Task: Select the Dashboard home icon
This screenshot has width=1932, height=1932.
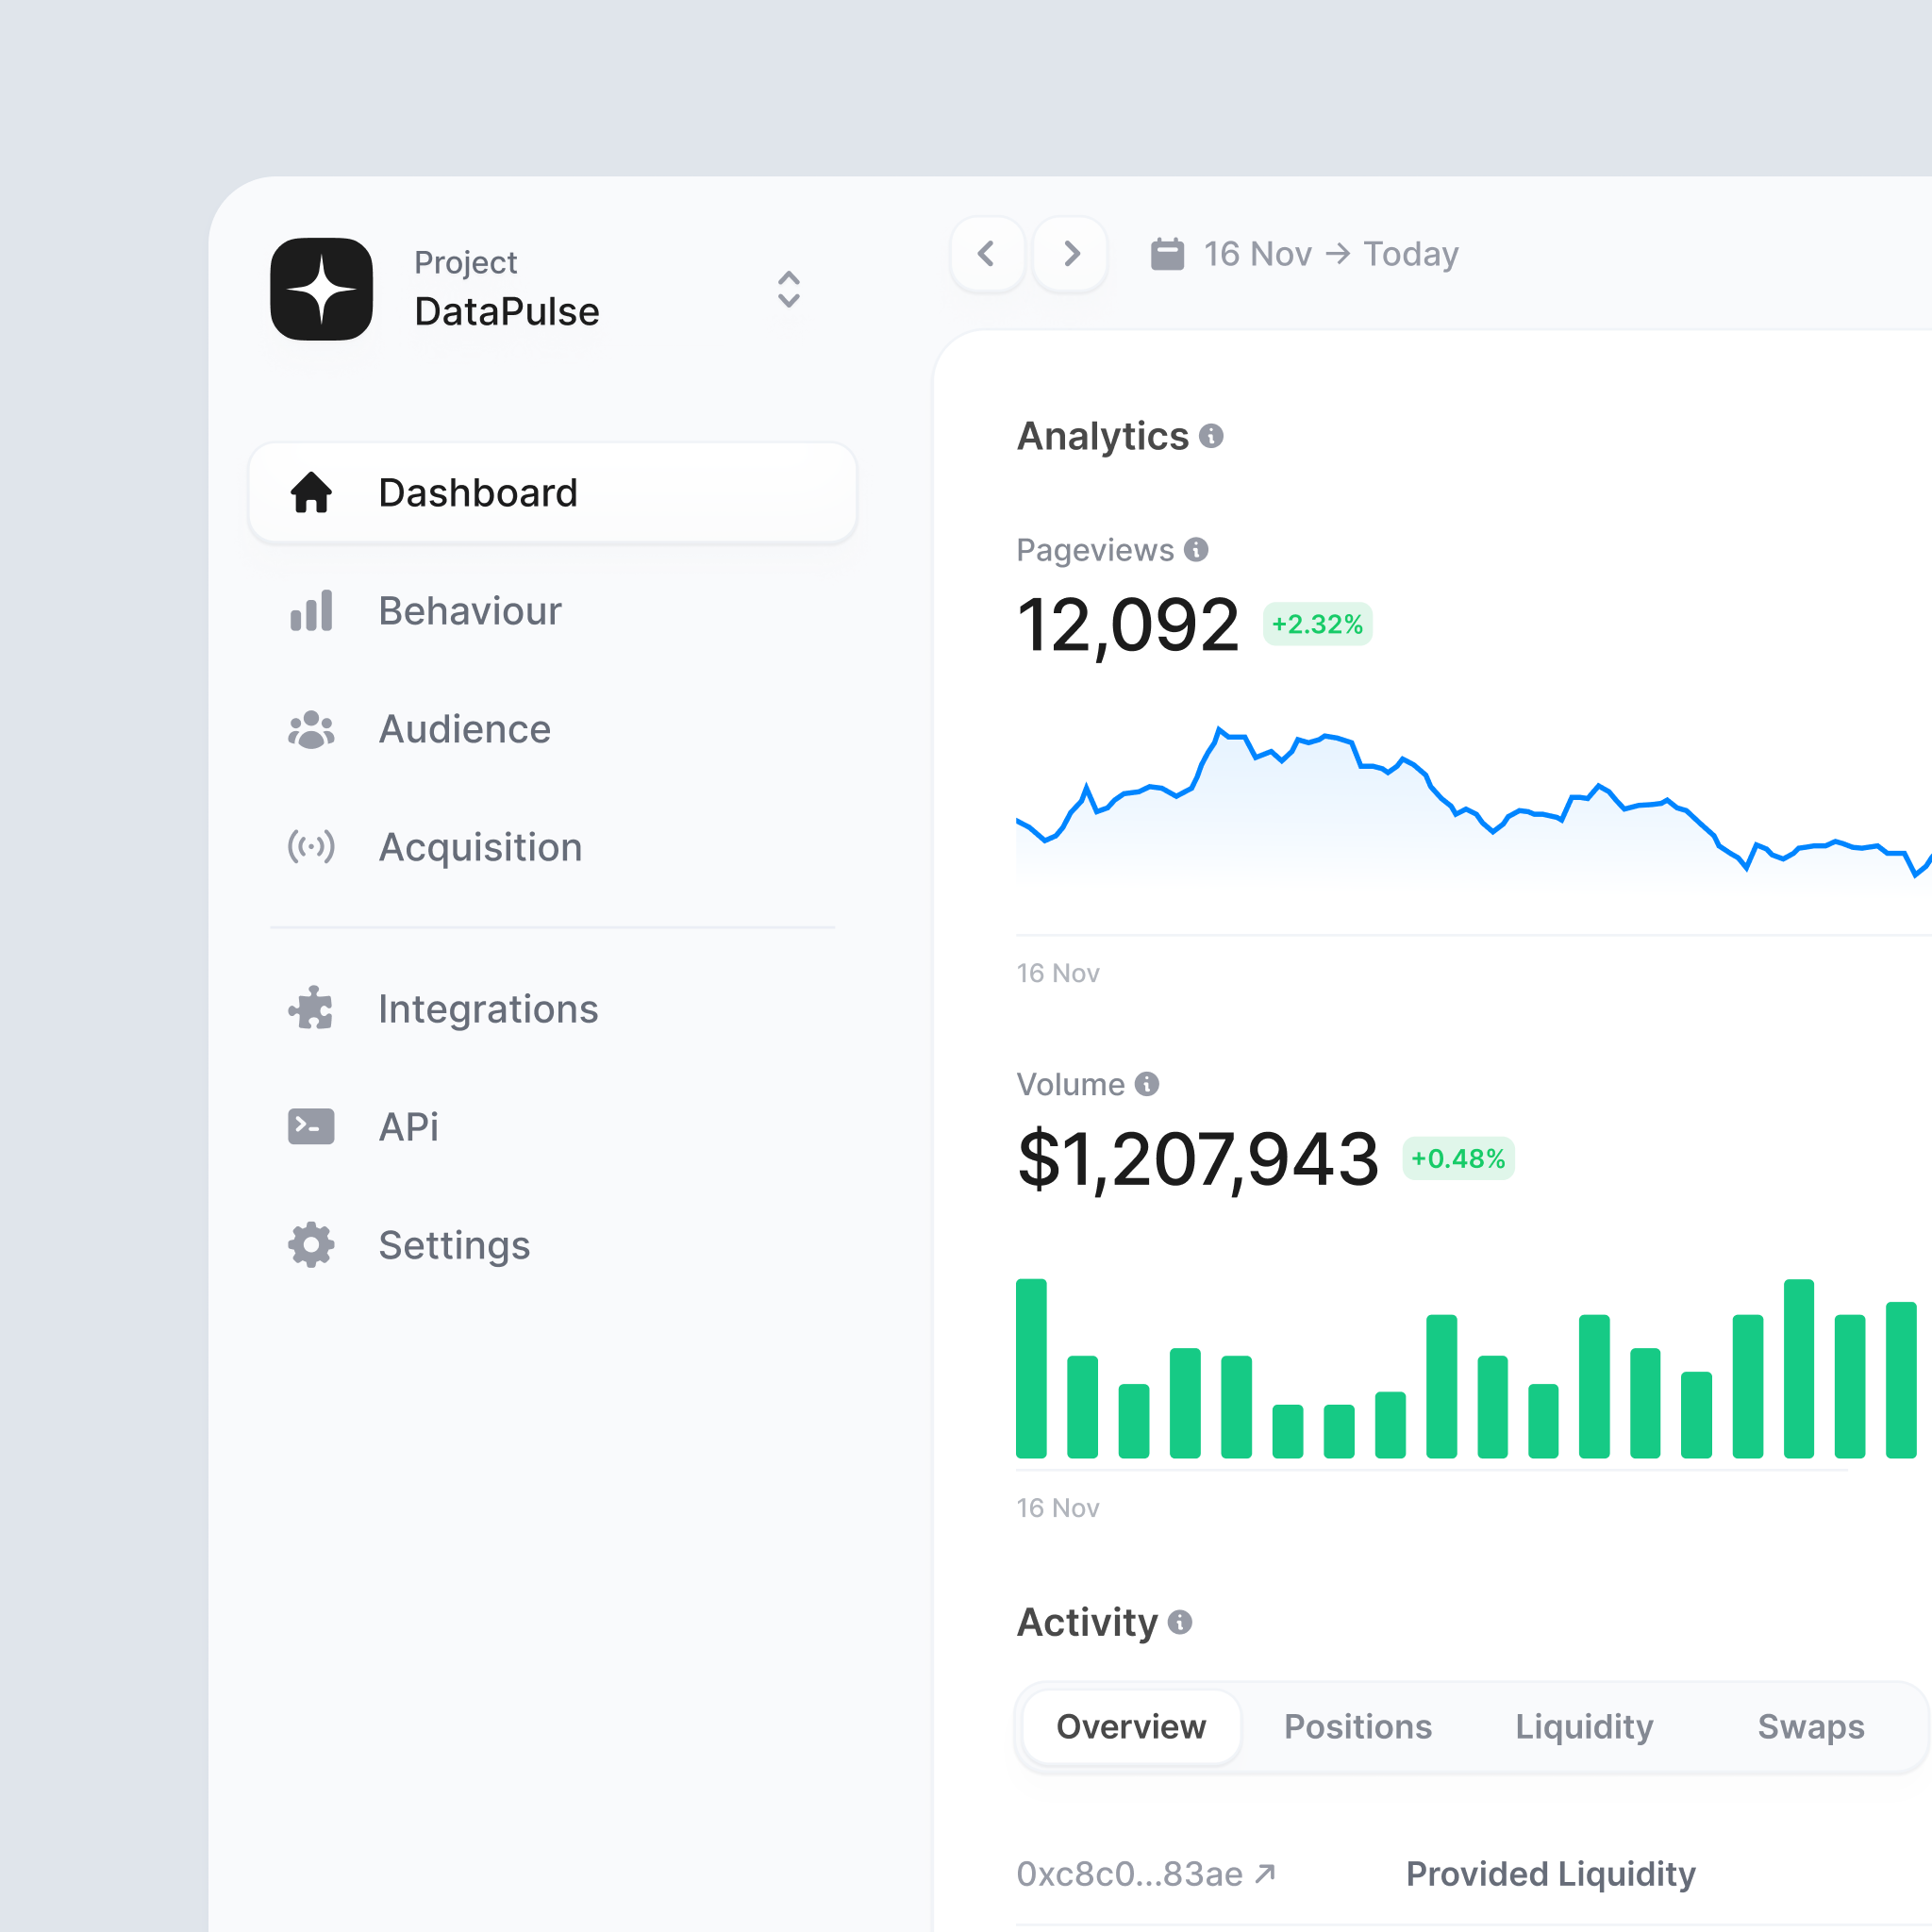Action: coord(311,492)
